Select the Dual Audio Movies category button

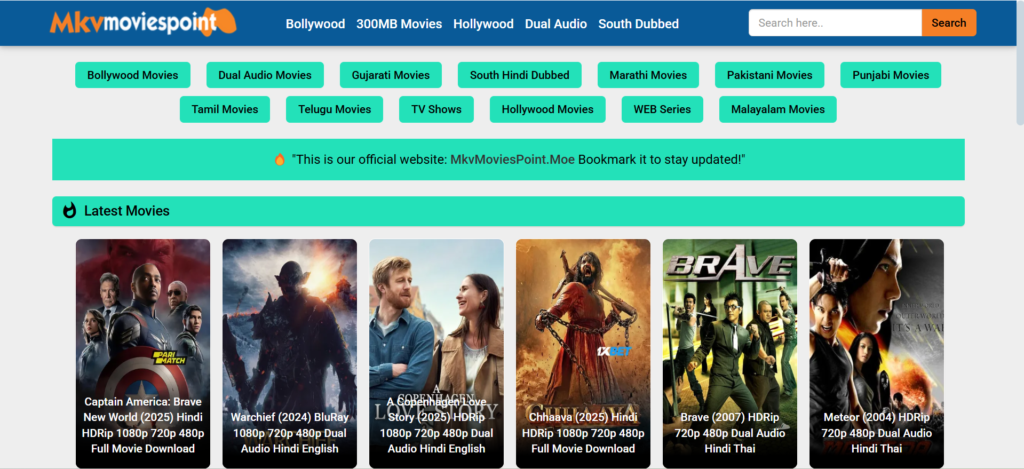coord(265,75)
